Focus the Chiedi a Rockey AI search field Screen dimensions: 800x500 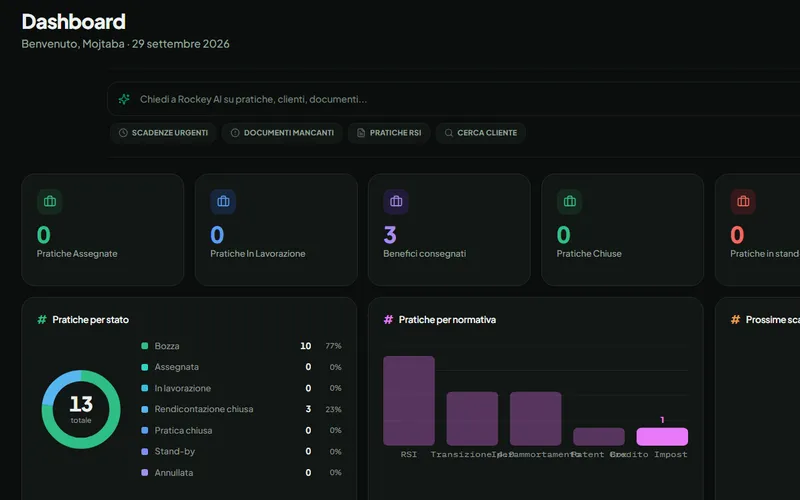[x=454, y=99]
